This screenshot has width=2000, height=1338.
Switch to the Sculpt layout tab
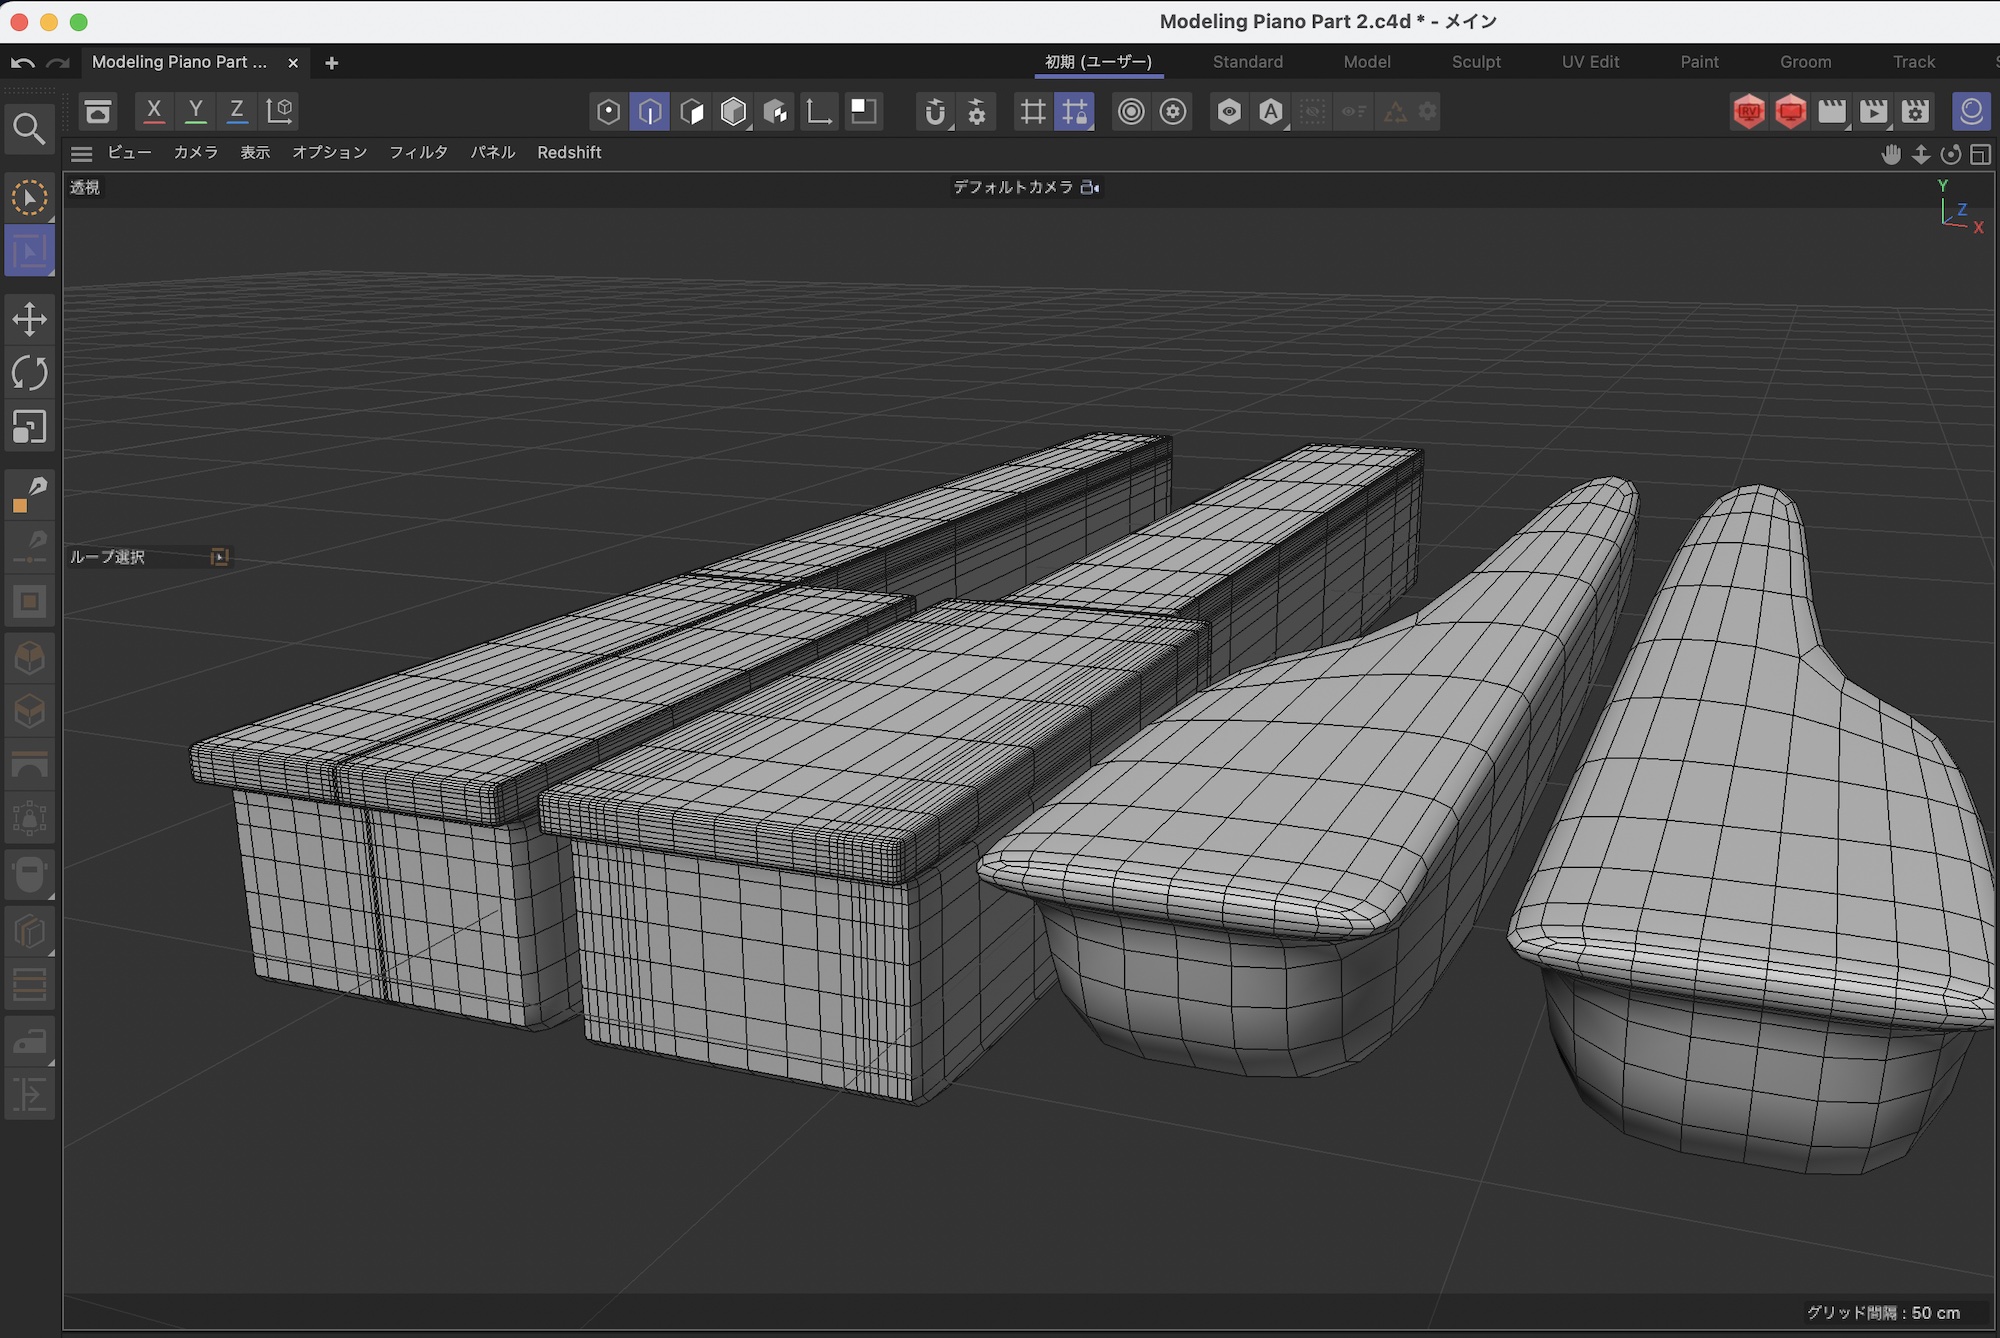click(x=1476, y=62)
